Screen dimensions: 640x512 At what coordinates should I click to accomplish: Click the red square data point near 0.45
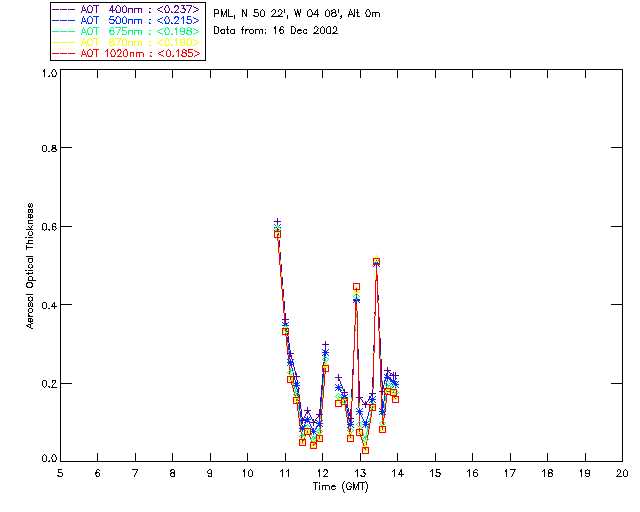(356, 287)
